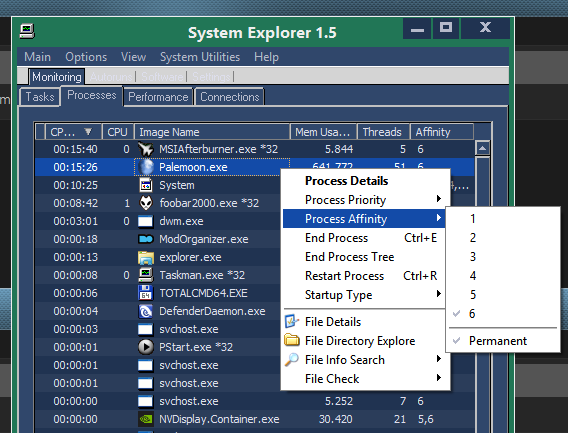Switch to the Connections tab
Screen dimensions: 568x433
point(230,97)
